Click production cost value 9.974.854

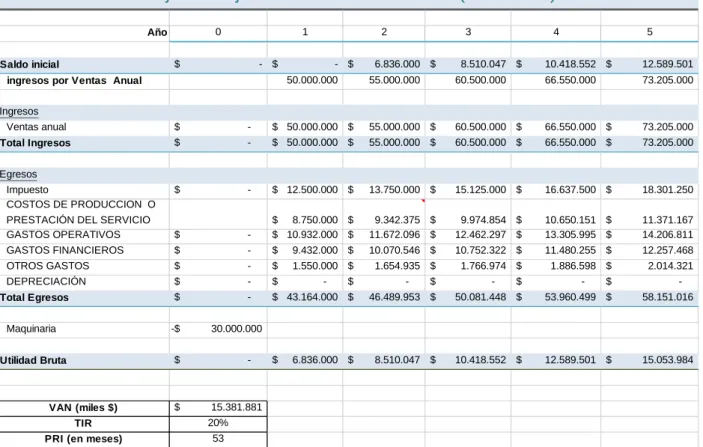(483, 220)
